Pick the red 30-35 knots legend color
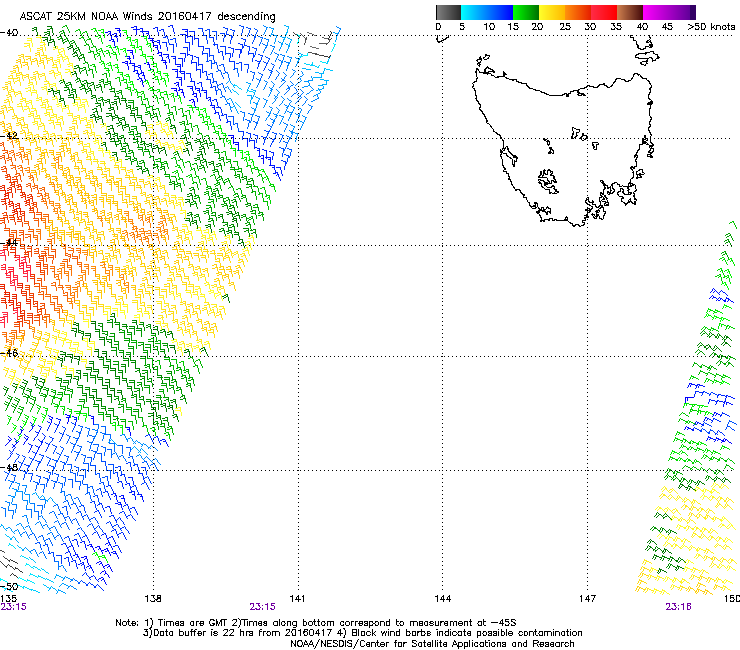The height and width of the screenshot is (650, 740). [604, 12]
